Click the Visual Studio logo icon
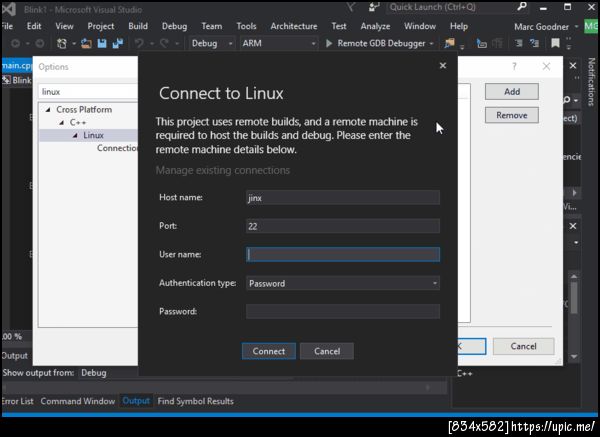The height and width of the screenshot is (437, 600). click(9, 9)
